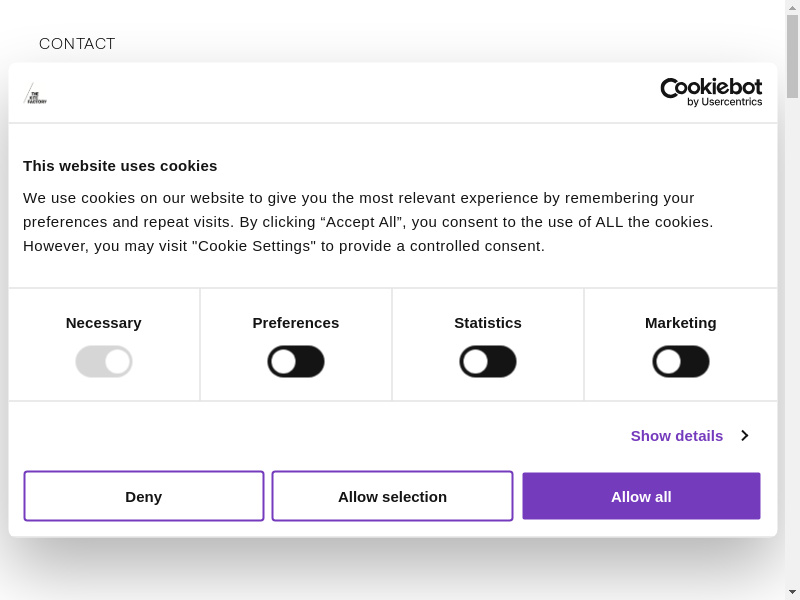Turn on the Statistics cookies switch
Image resolution: width=800 pixels, height=600 pixels.
[488, 362]
